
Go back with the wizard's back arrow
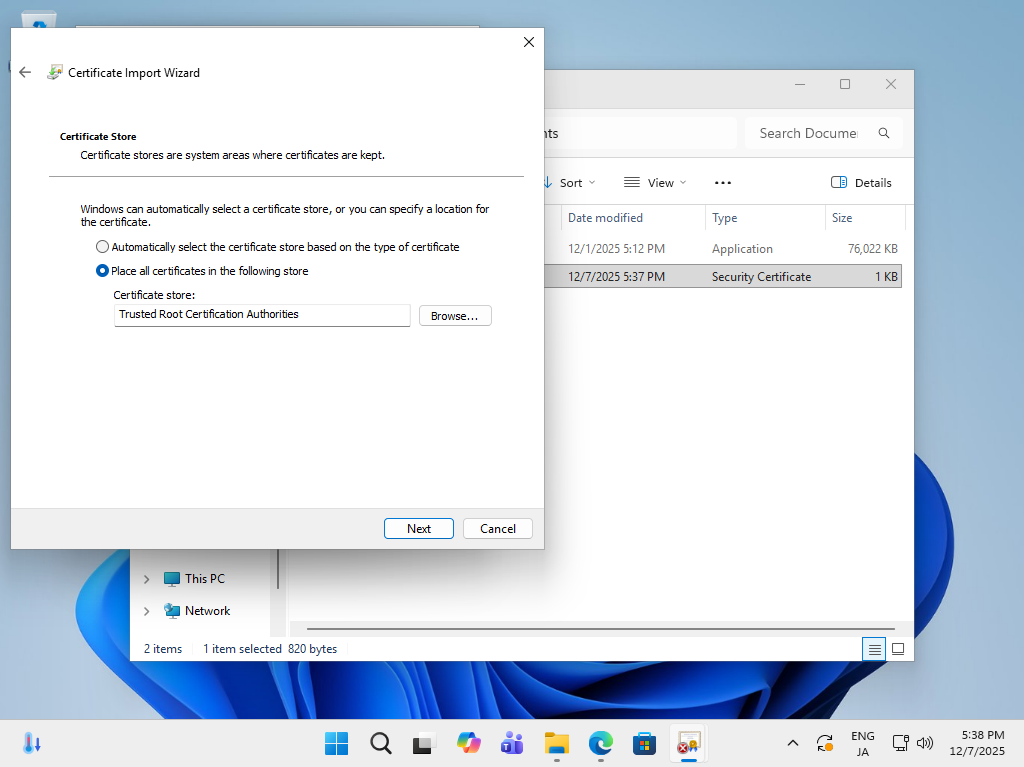pos(25,73)
